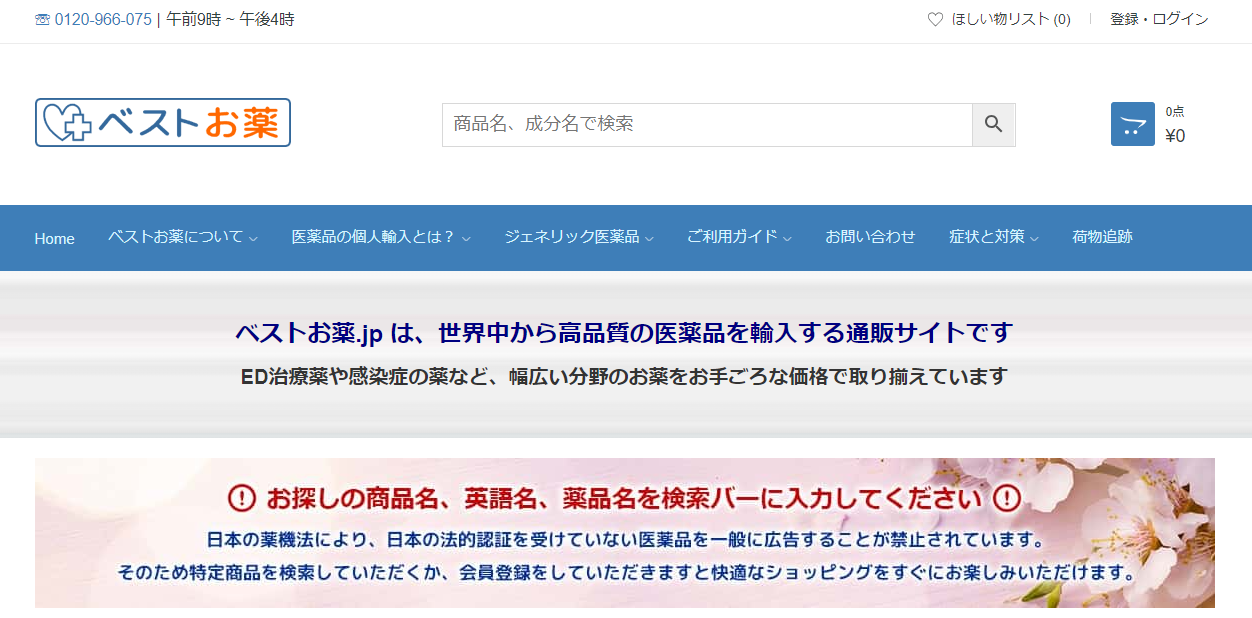Click the magnifying glass search button
Viewport: 1252px width, 618px height.
click(x=993, y=125)
